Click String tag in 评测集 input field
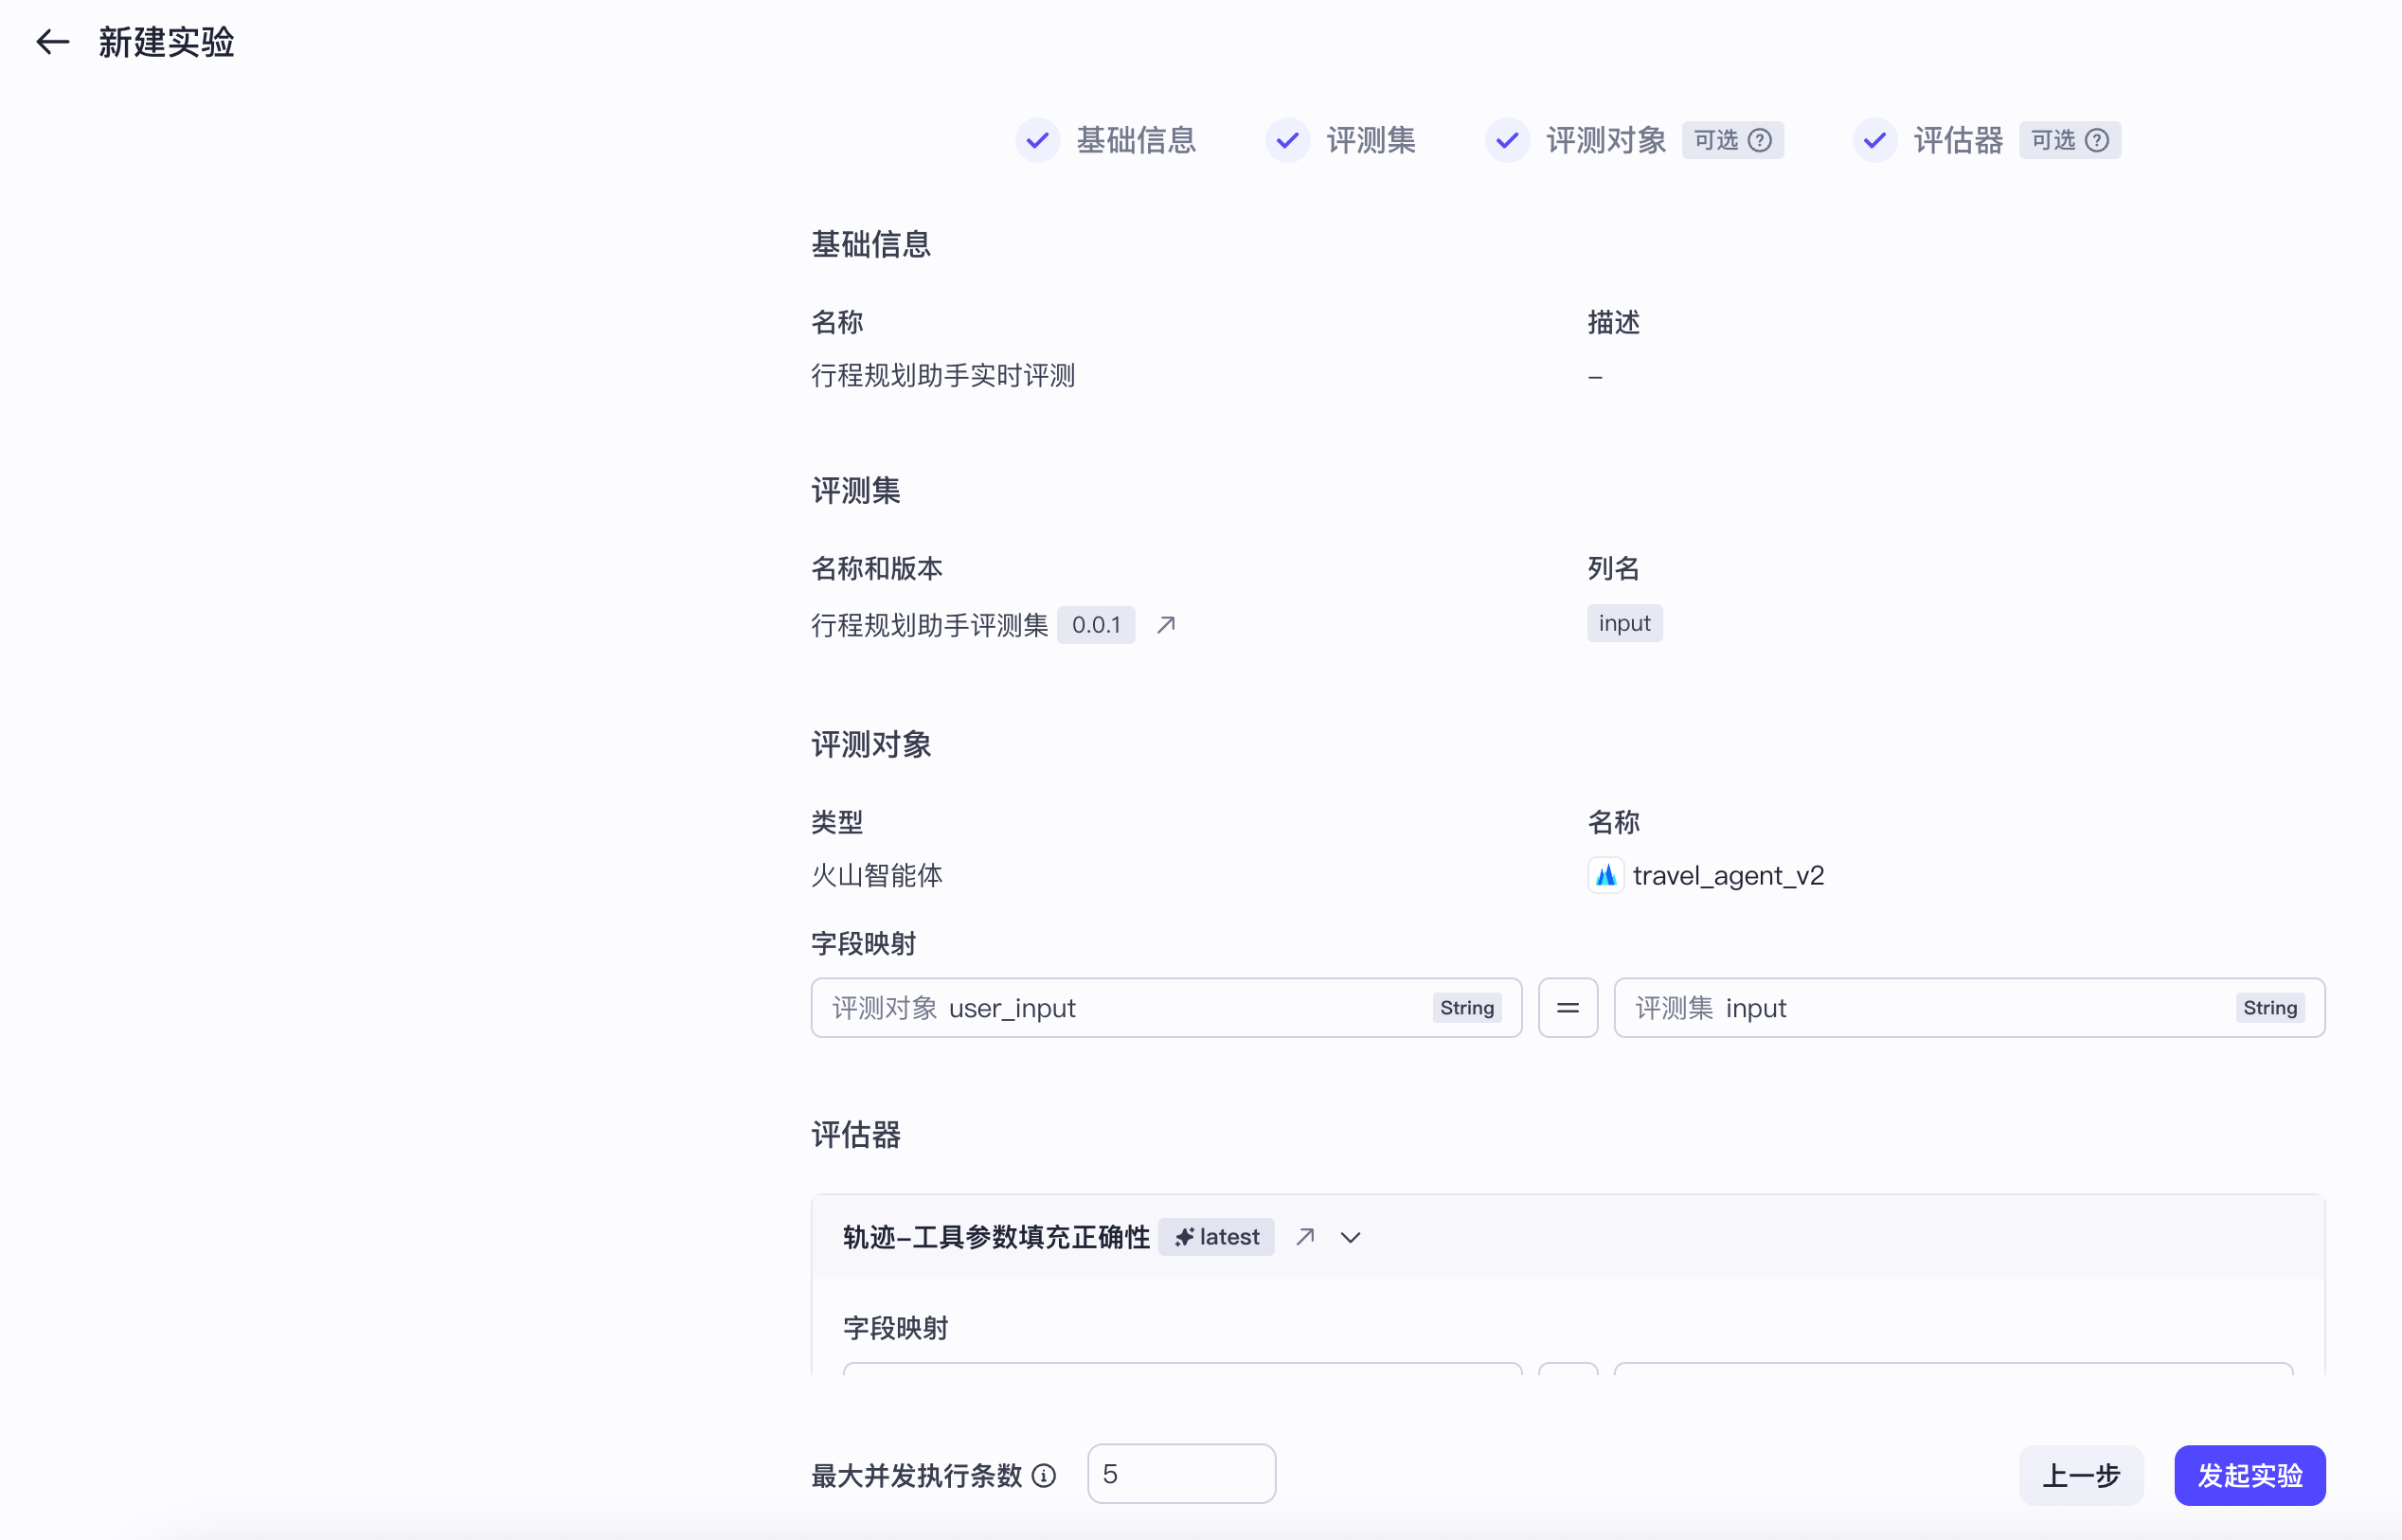Viewport: 2402px width, 1540px height. click(x=2269, y=1008)
